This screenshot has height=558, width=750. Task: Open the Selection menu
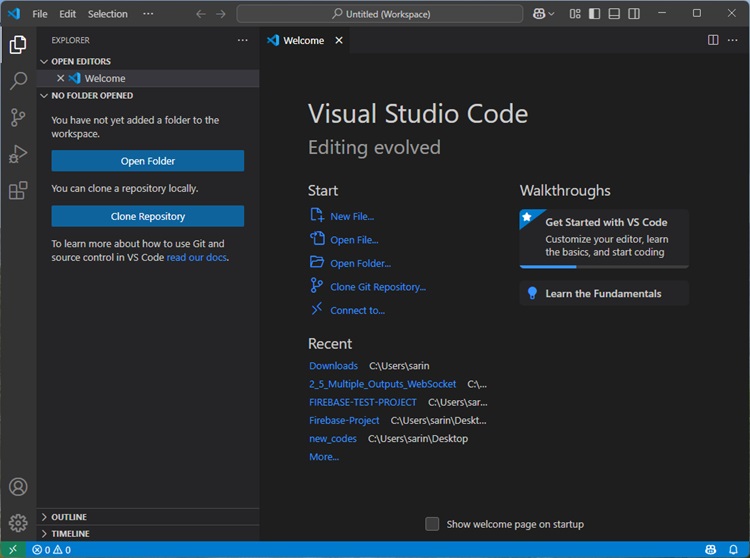pos(108,14)
